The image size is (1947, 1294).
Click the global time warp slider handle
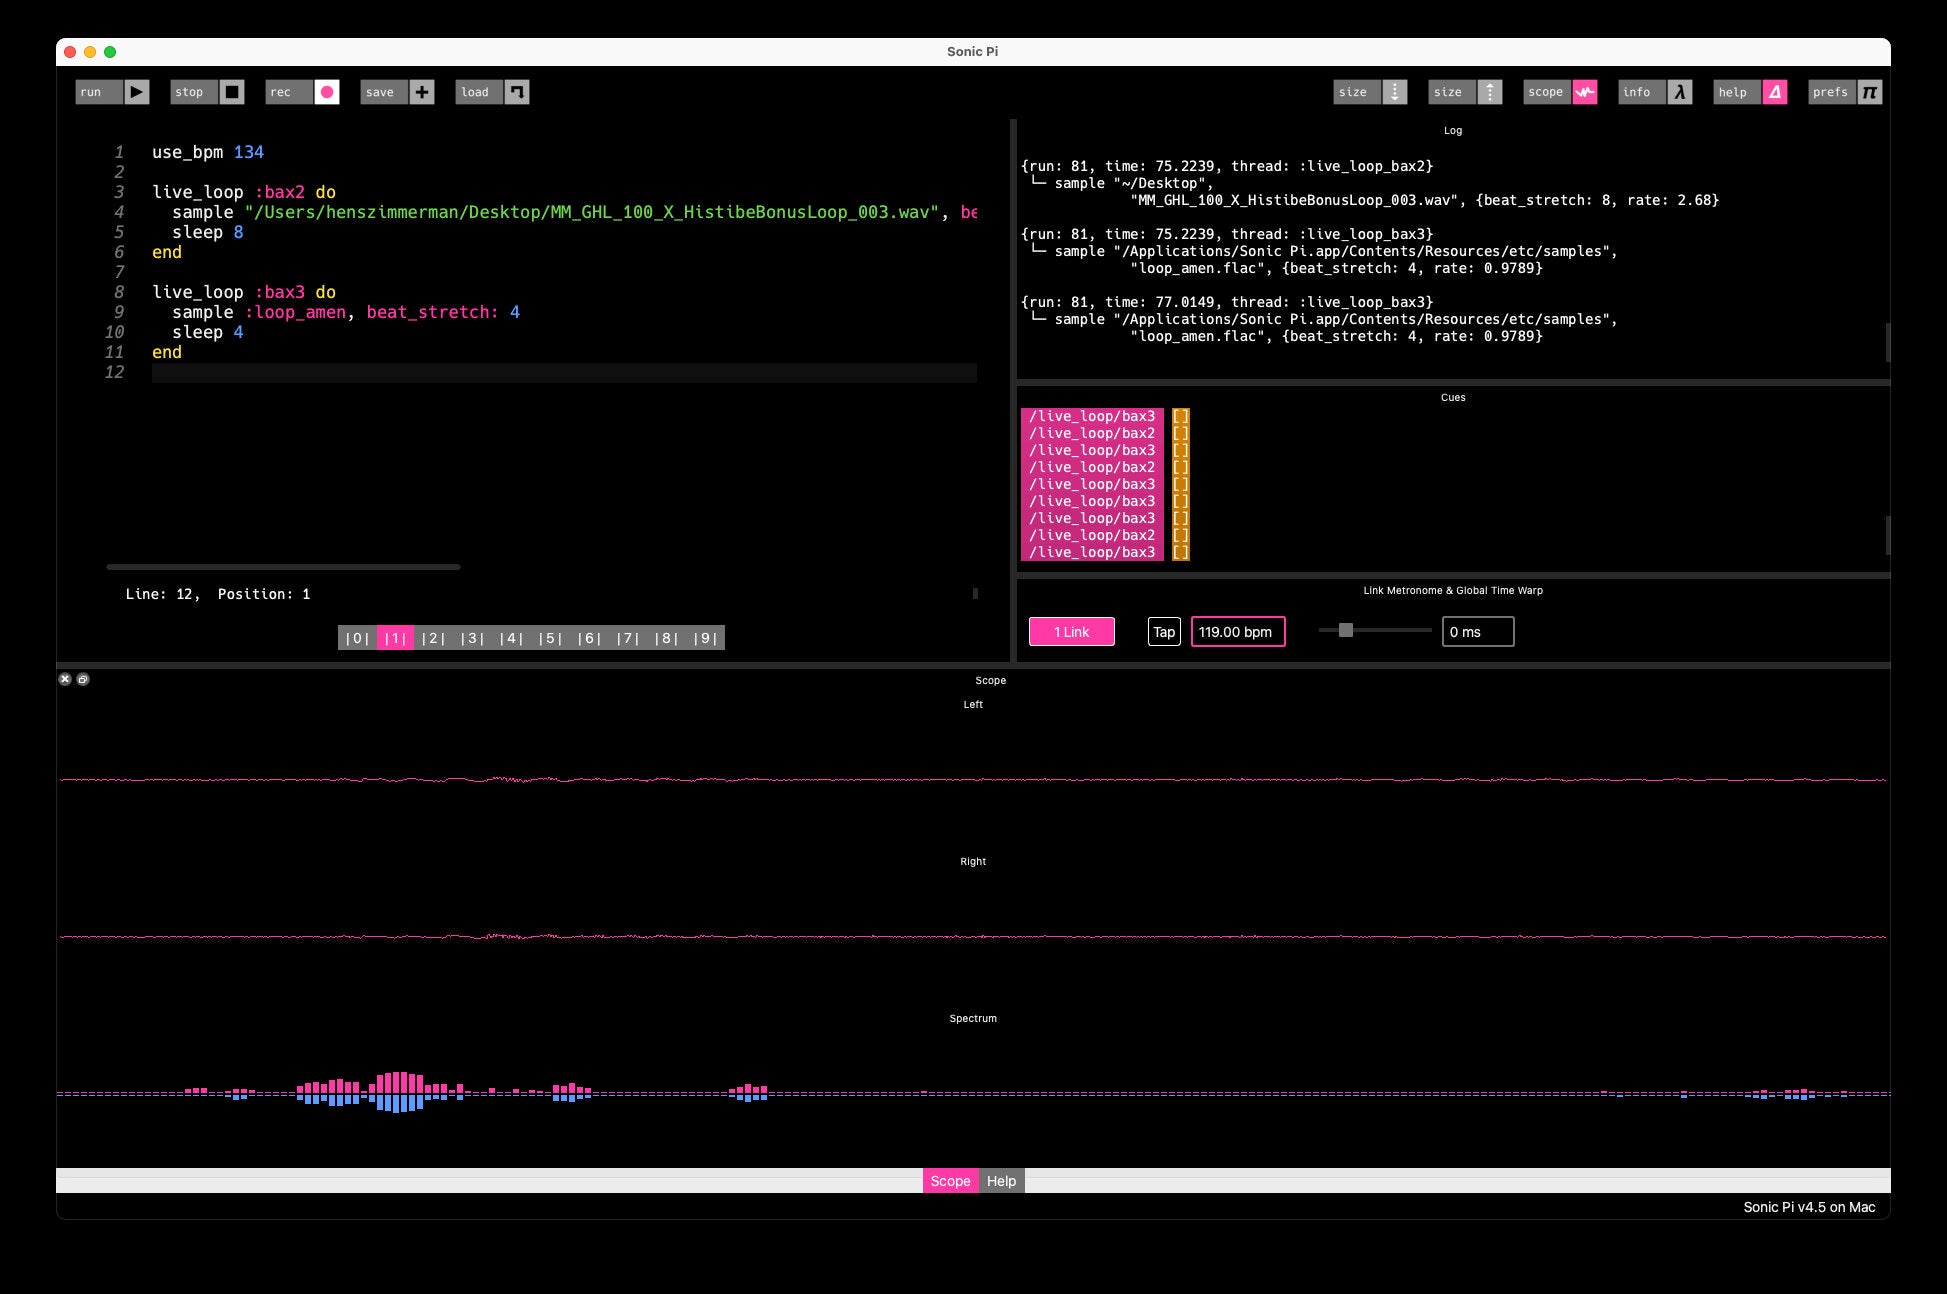click(x=1346, y=630)
